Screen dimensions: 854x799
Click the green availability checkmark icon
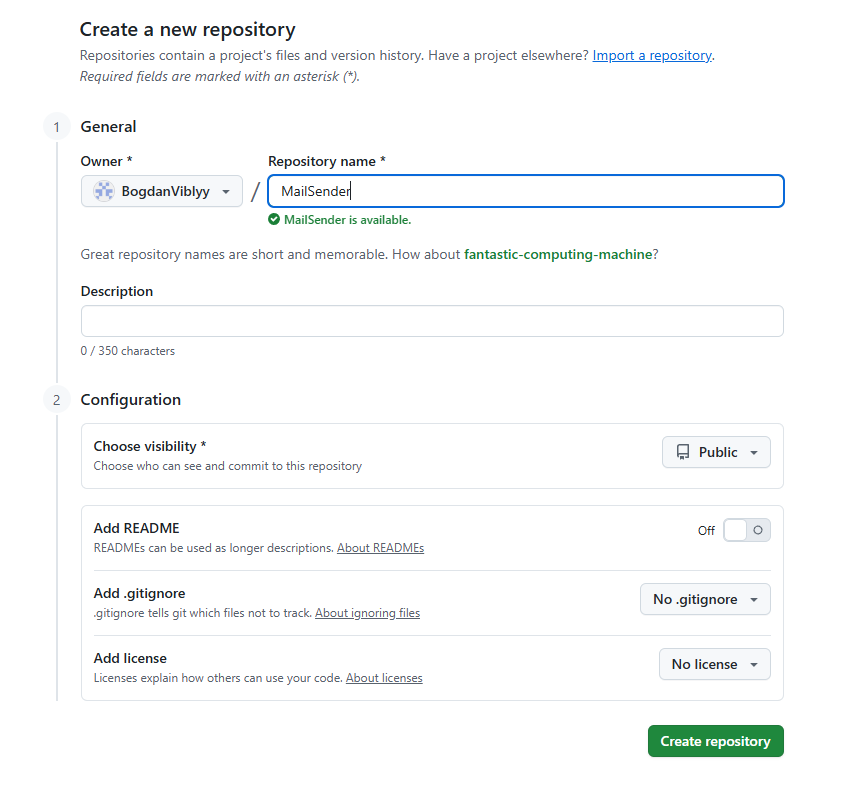click(x=274, y=220)
